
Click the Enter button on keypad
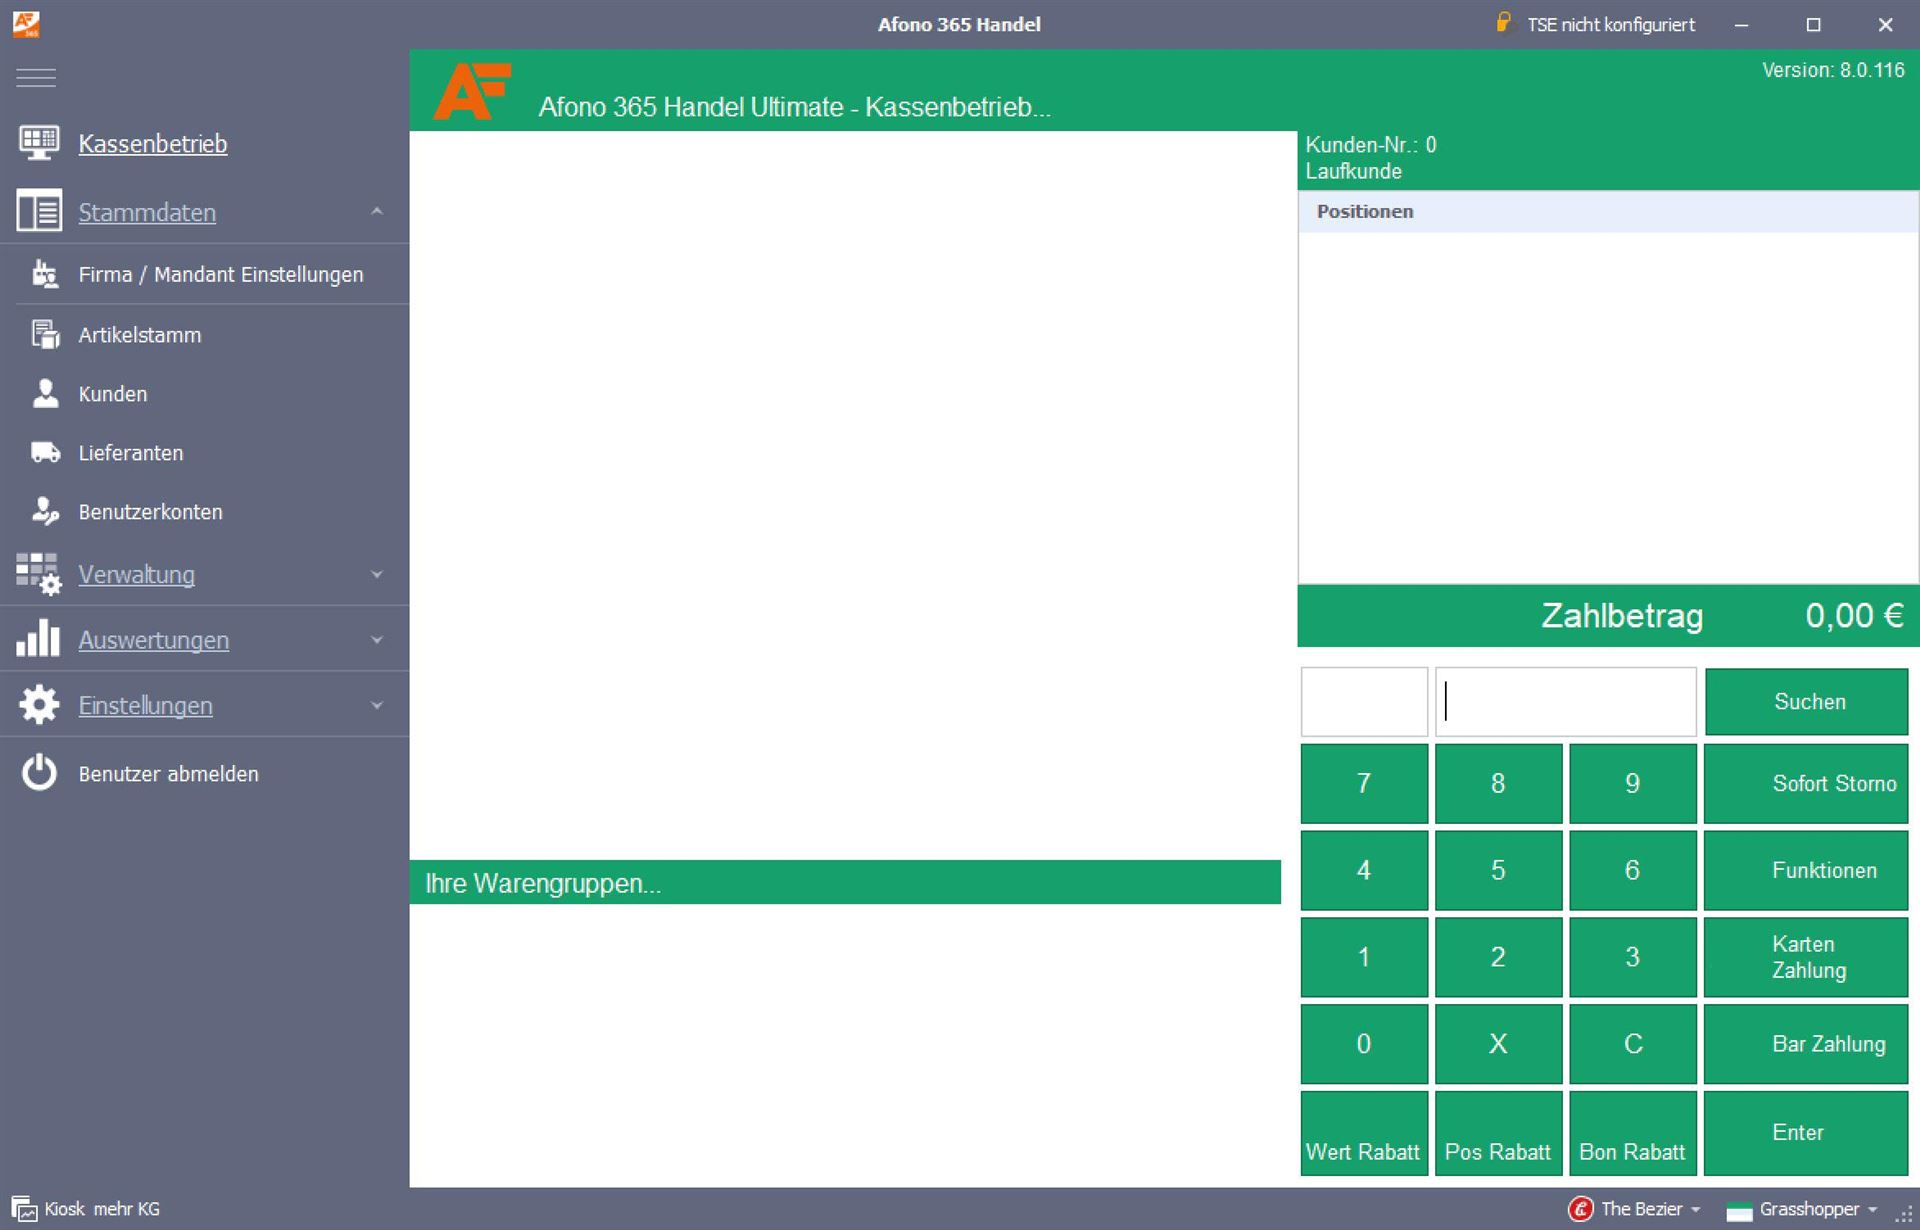(1807, 1132)
